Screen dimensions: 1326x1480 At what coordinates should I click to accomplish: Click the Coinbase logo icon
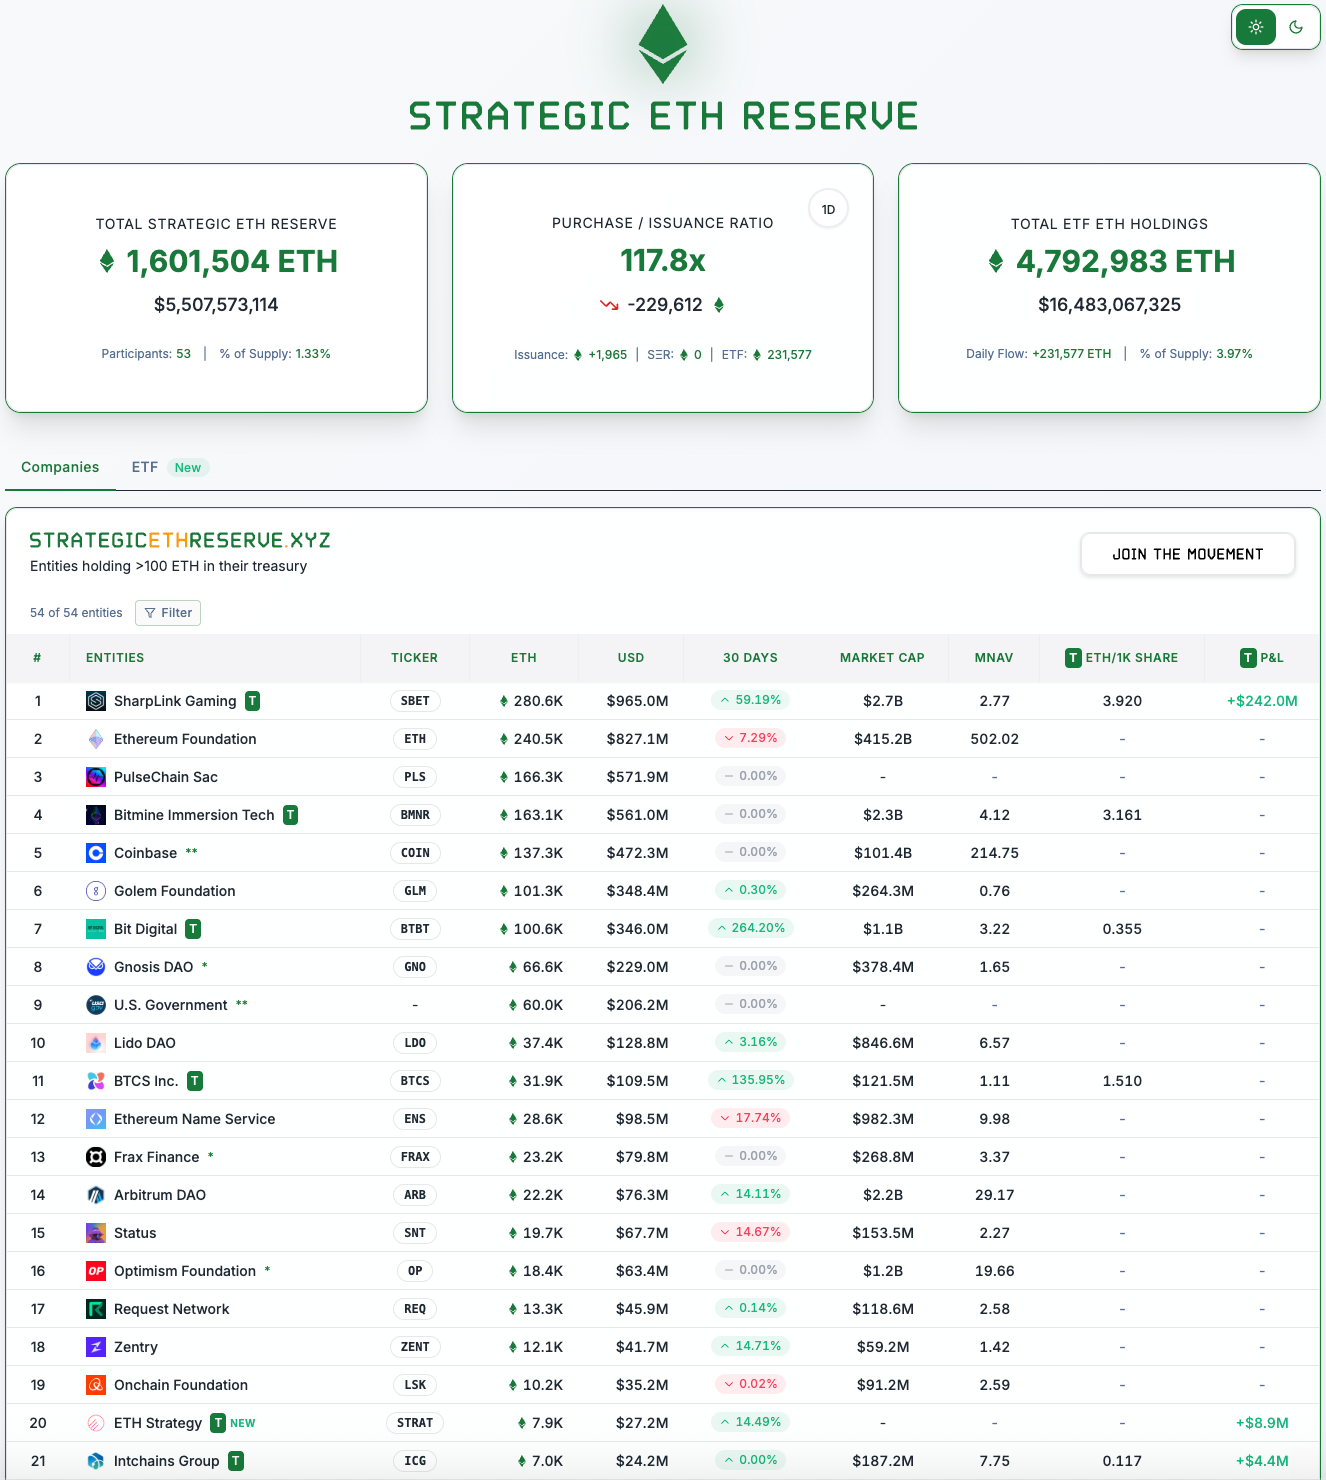96,853
